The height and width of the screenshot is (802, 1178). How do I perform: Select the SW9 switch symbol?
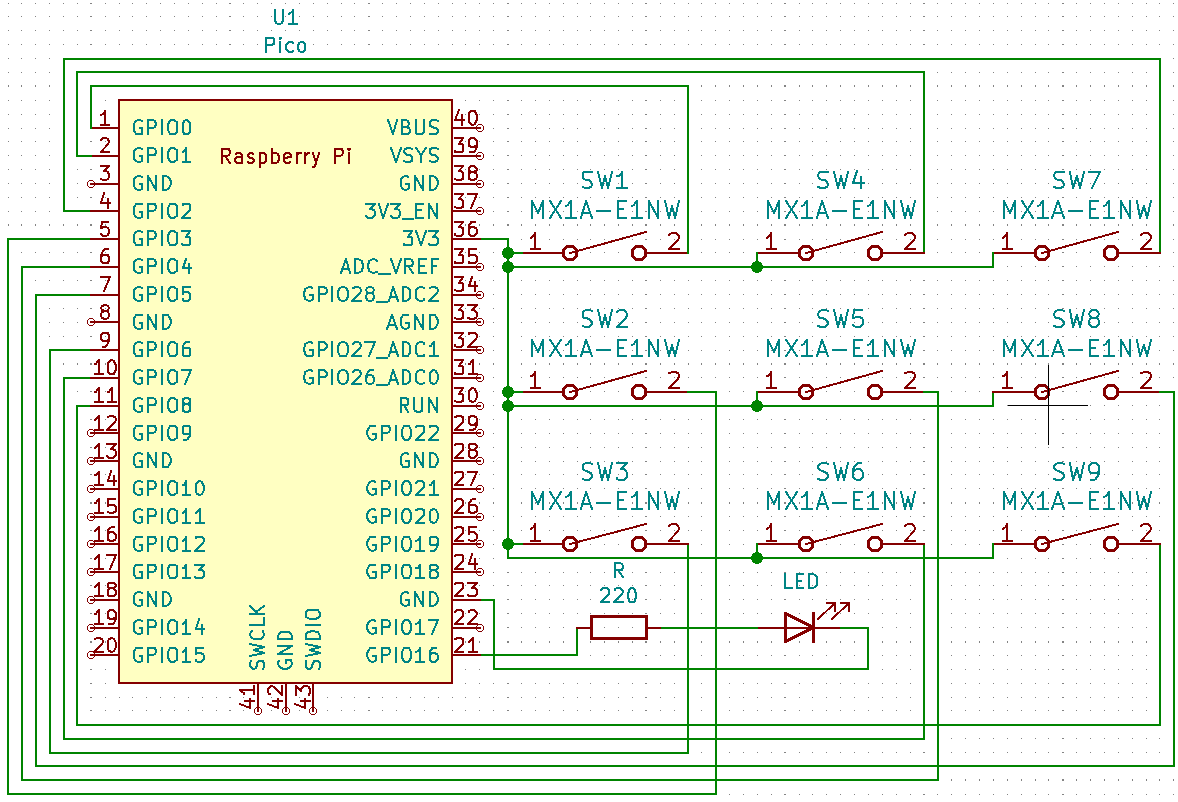pos(1076,538)
